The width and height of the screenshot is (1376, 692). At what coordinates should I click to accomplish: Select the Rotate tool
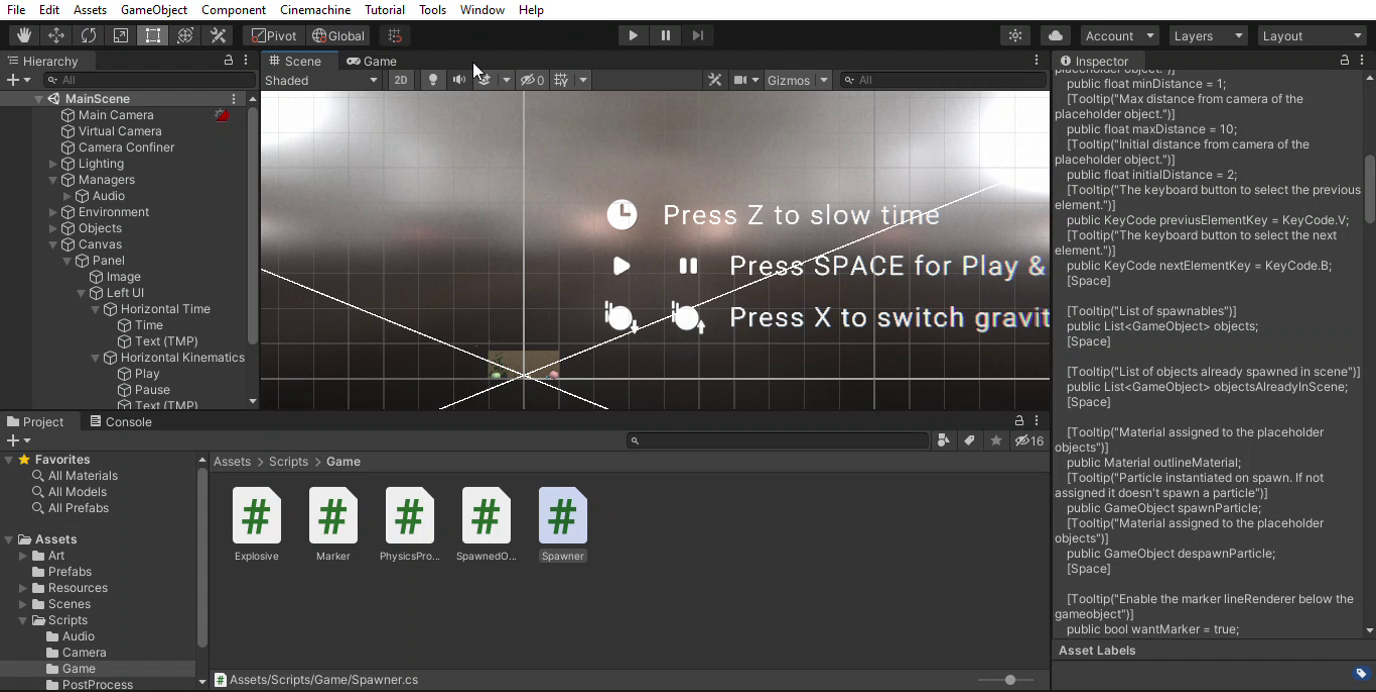click(88, 36)
